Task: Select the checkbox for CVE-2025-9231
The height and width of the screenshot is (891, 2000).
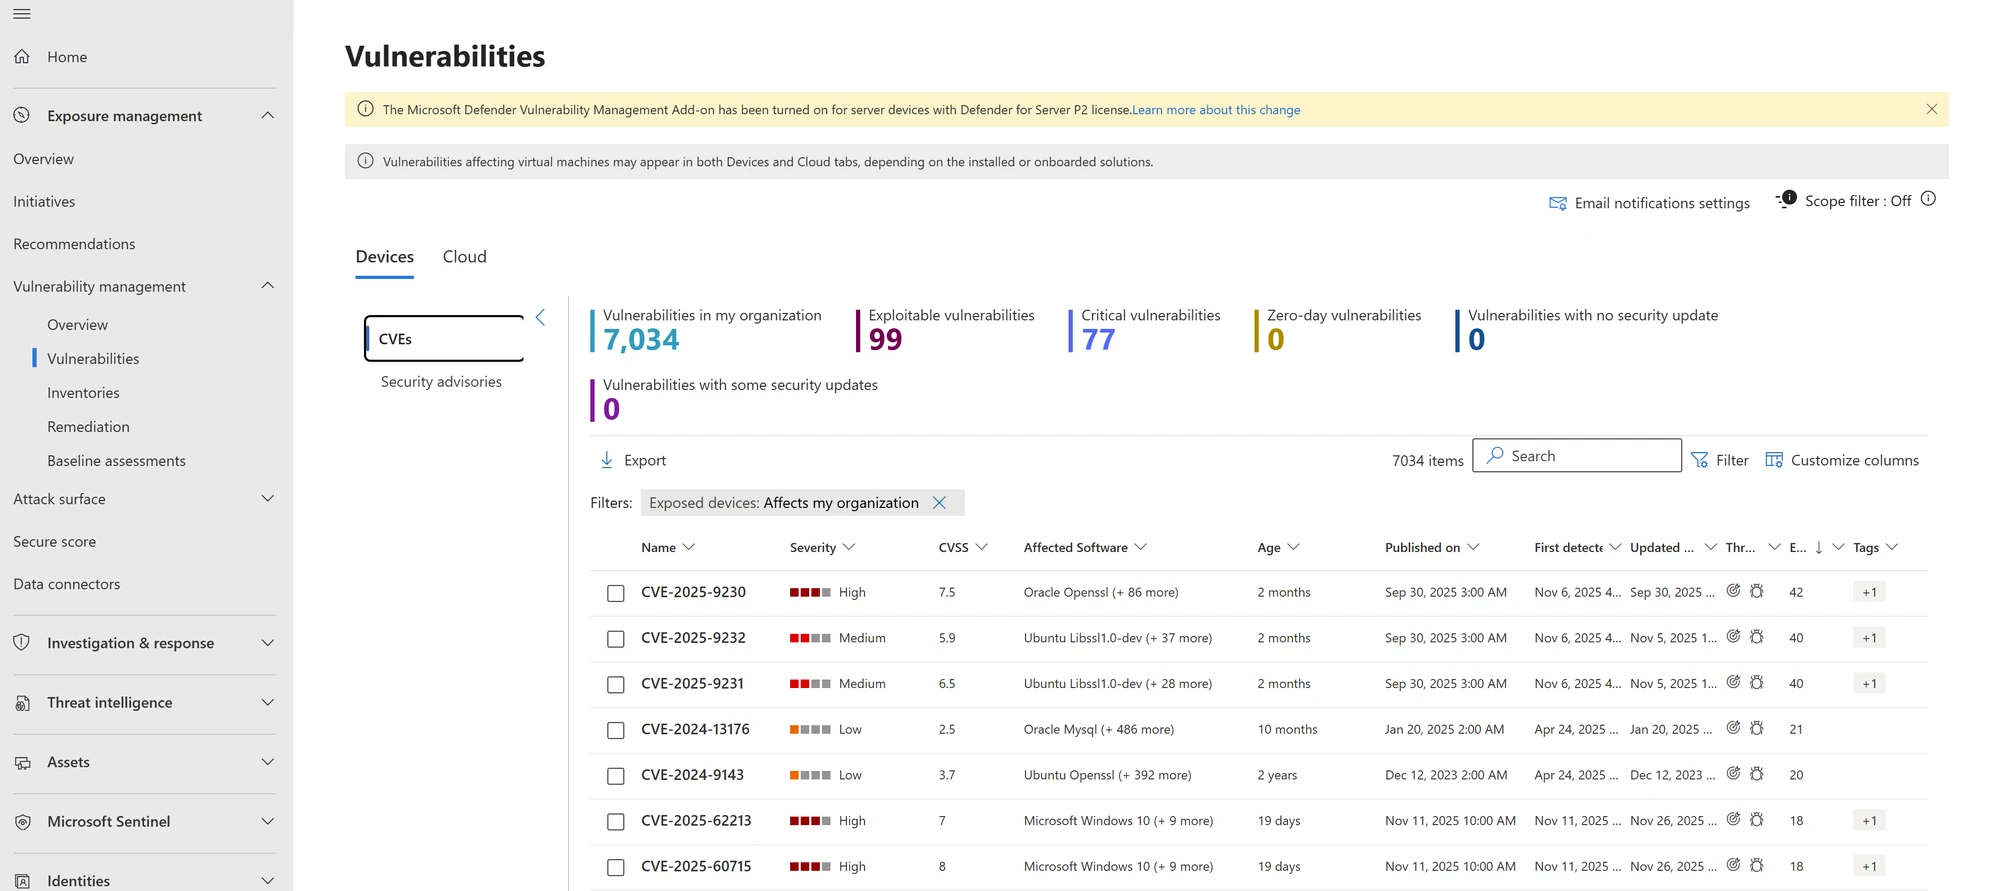Action: (x=616, y=685)
